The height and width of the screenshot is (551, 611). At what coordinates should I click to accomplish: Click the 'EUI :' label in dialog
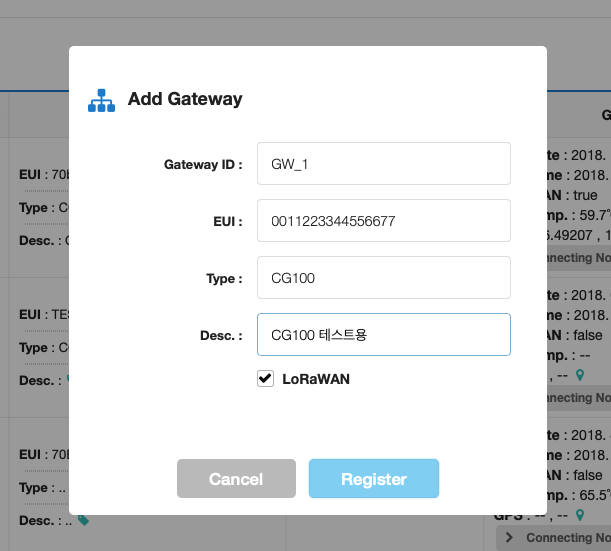tap(227, 221)
